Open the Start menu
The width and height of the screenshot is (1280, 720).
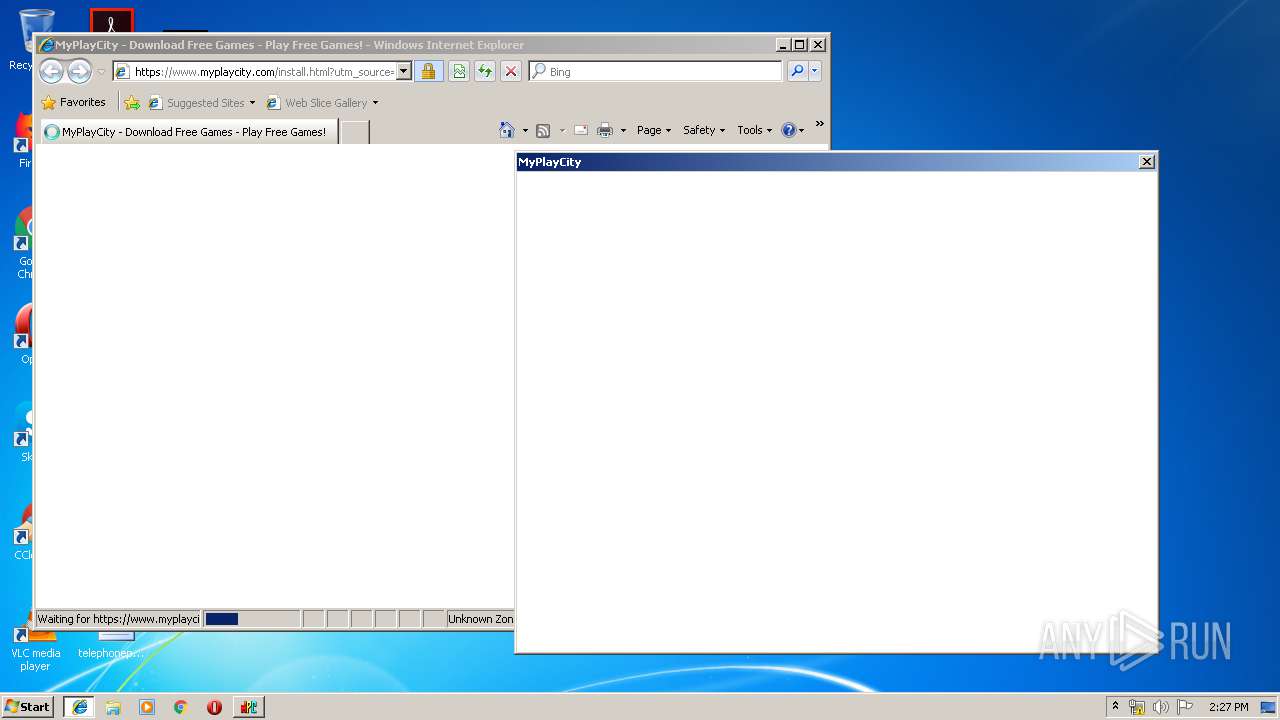coord(28,706)
